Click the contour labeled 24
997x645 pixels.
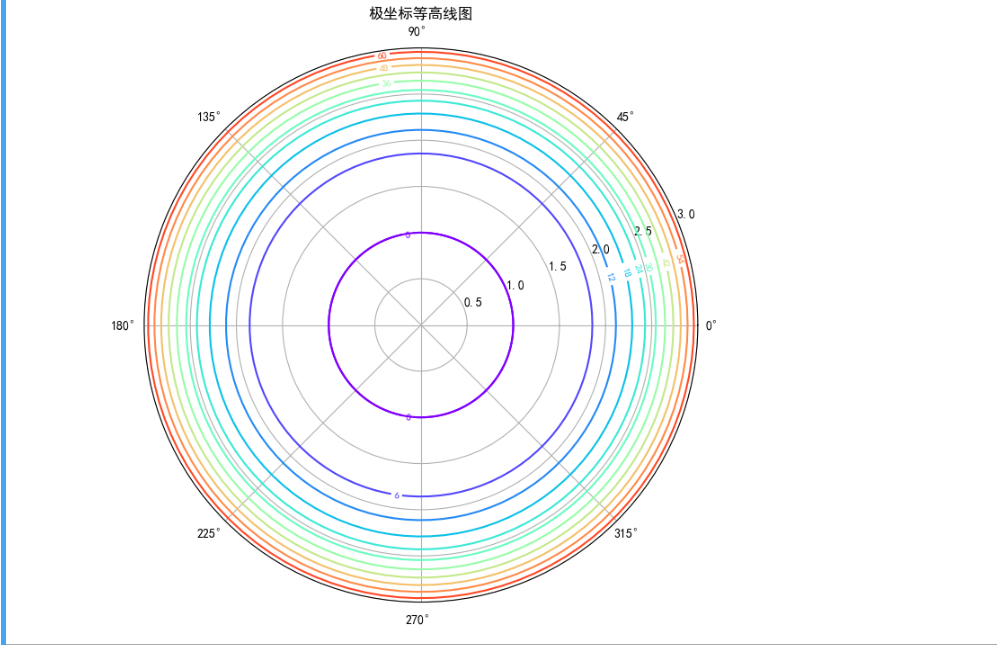(640, 270)
